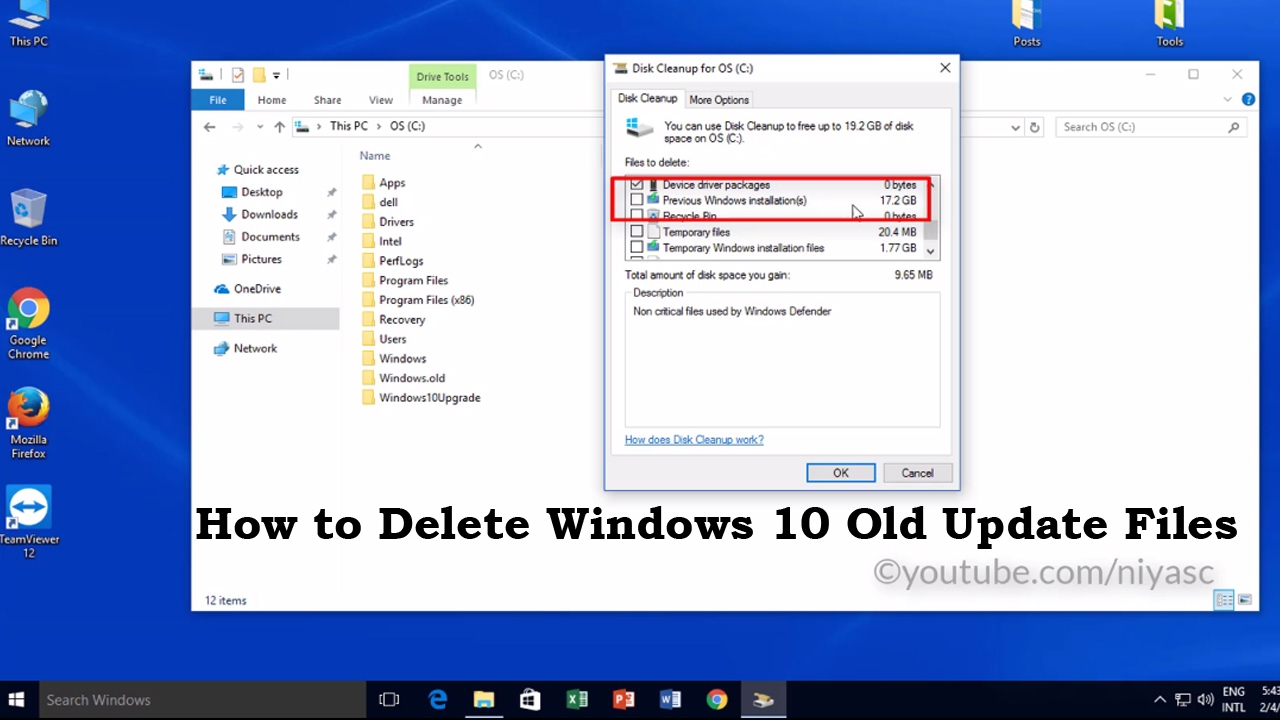Click the volume icon in system tray
The width and height of the screenshot is (1280, 720).
pyautogui.click(x=1205, y=700)
